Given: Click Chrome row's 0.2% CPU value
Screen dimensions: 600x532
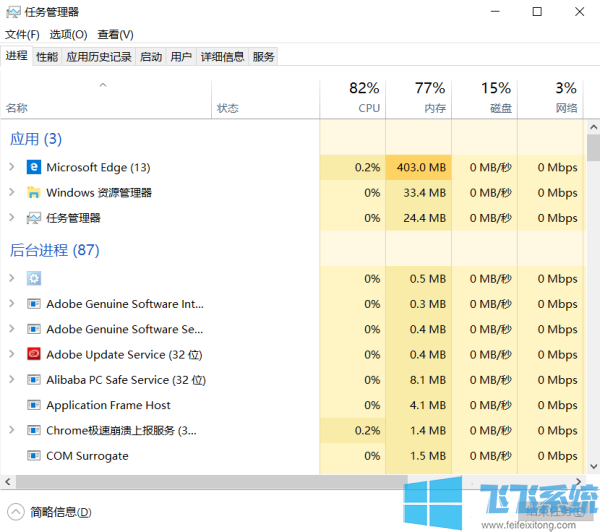Looking at the screenshot, I should [x=352, y=431].
